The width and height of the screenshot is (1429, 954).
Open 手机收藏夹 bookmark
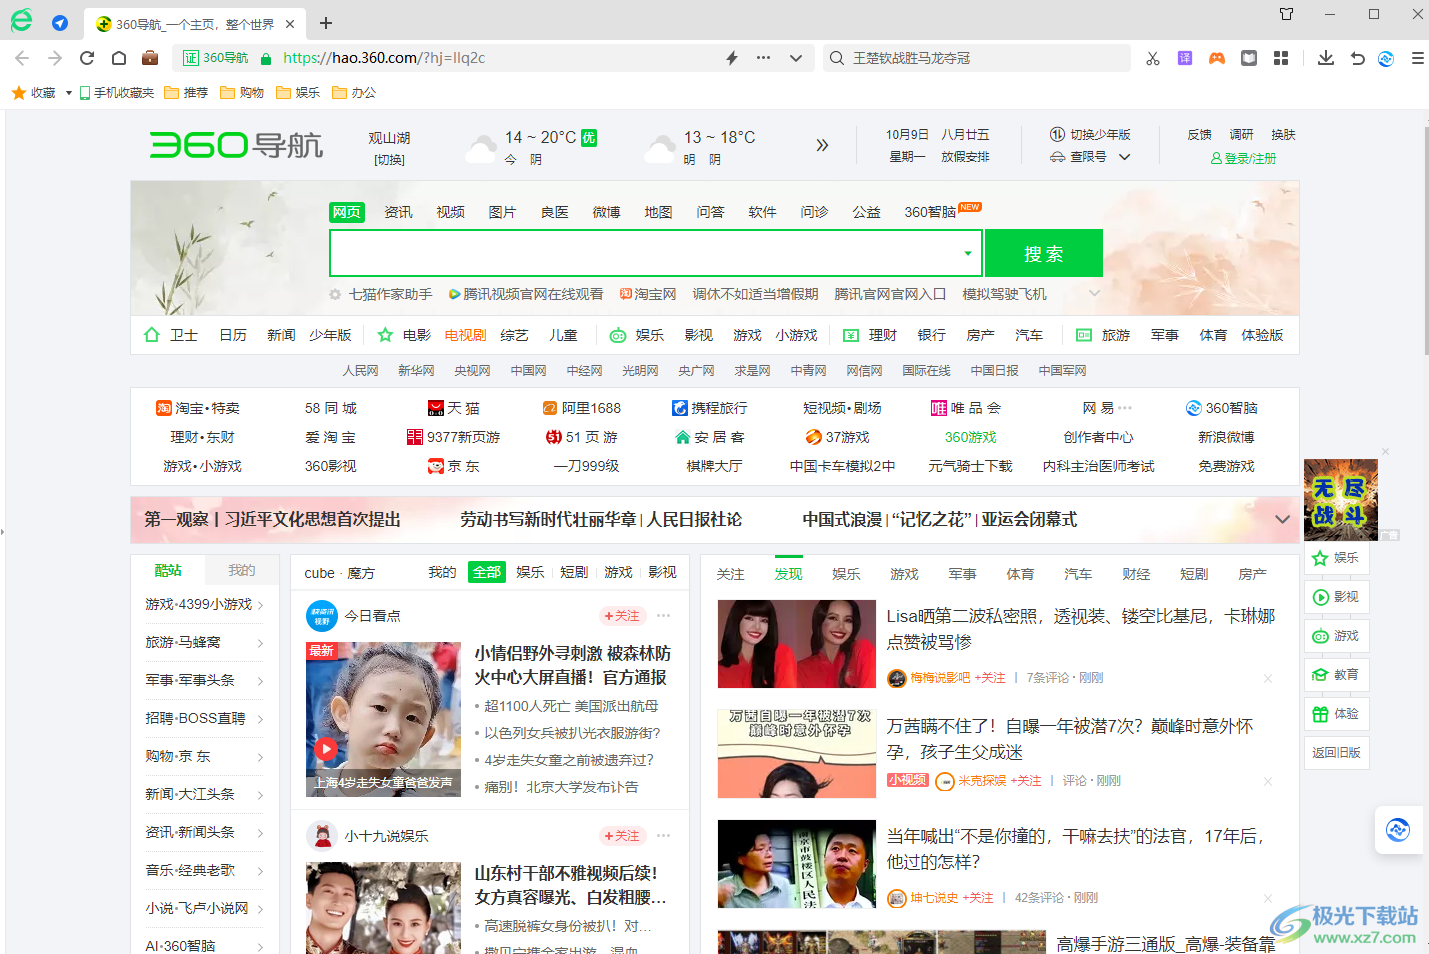tap(117, 93)
